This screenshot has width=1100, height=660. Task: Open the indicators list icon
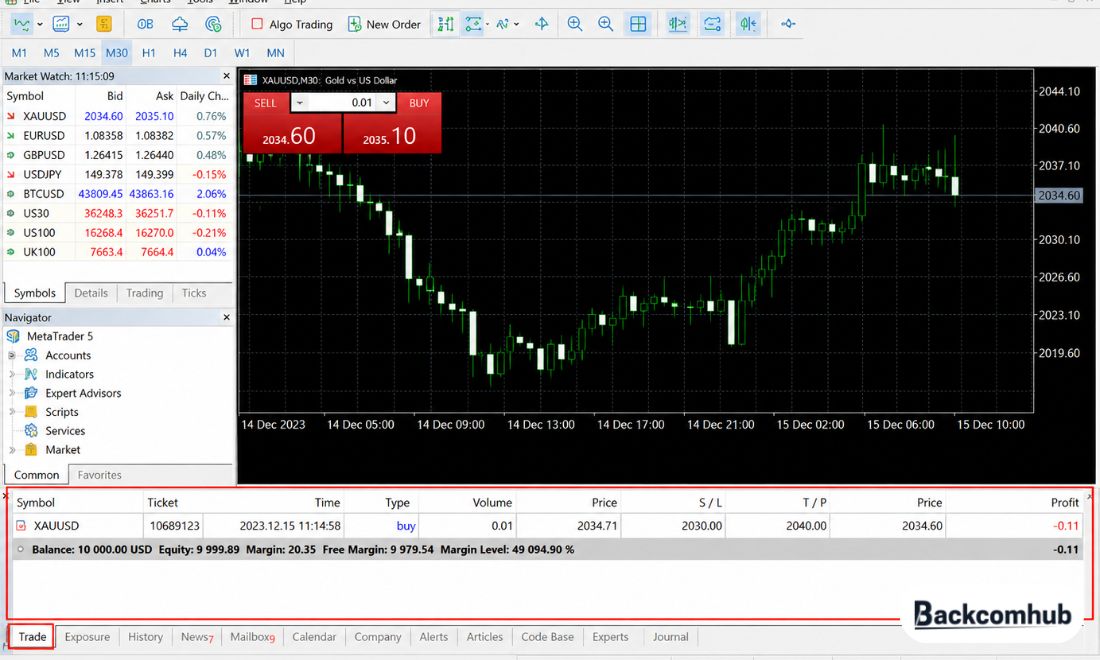(502, 25)
